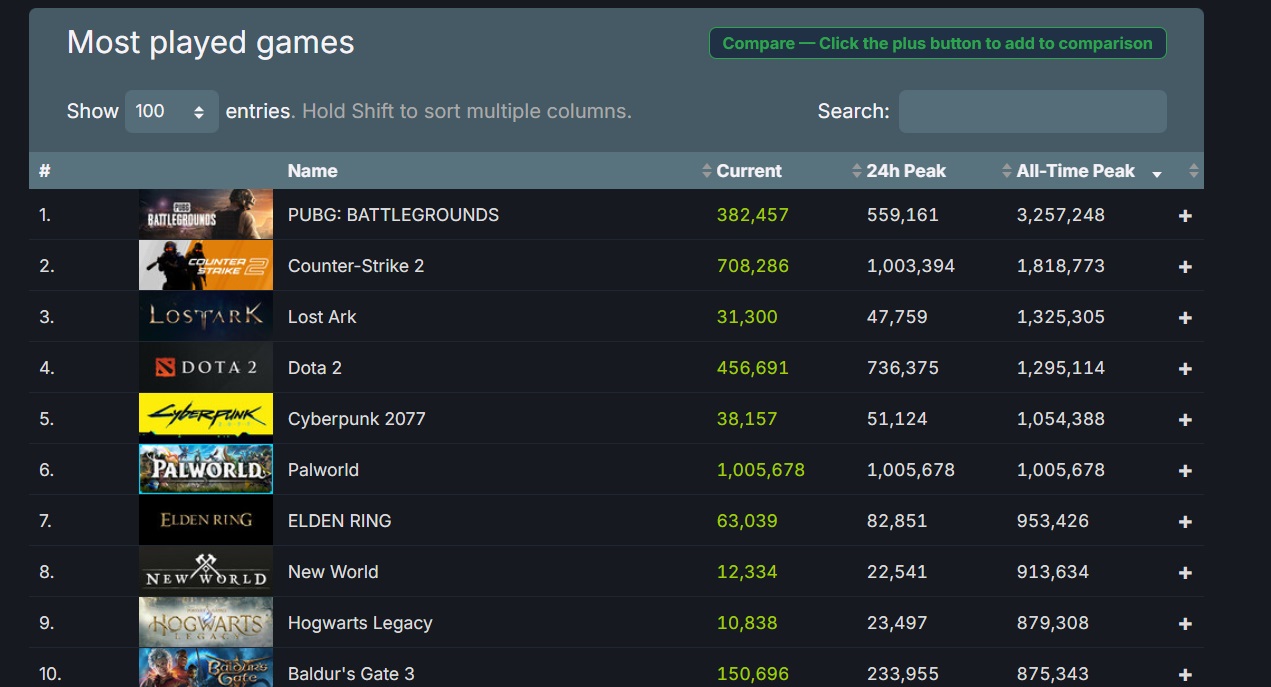The width and height of the screenshot is (1271, 687).
Task: Sort table by 24h Peak column
Action: click(906, 171)
